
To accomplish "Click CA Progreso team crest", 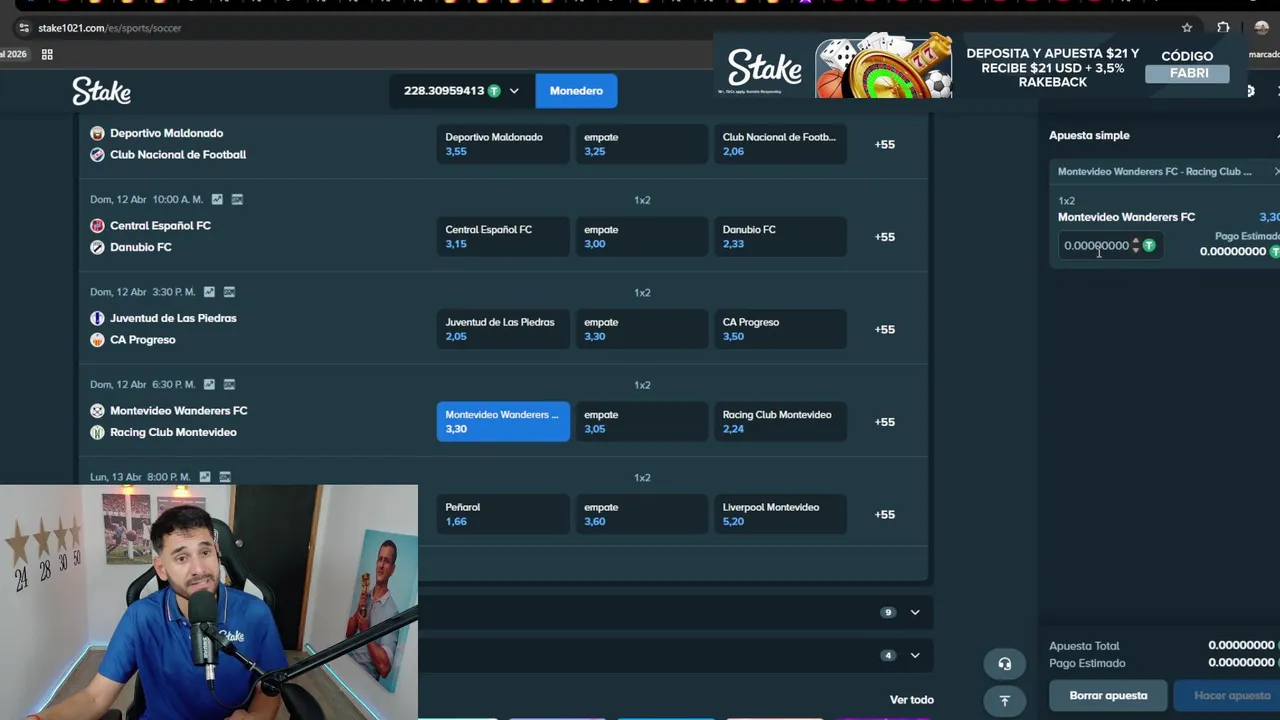I will coord(97,340).
